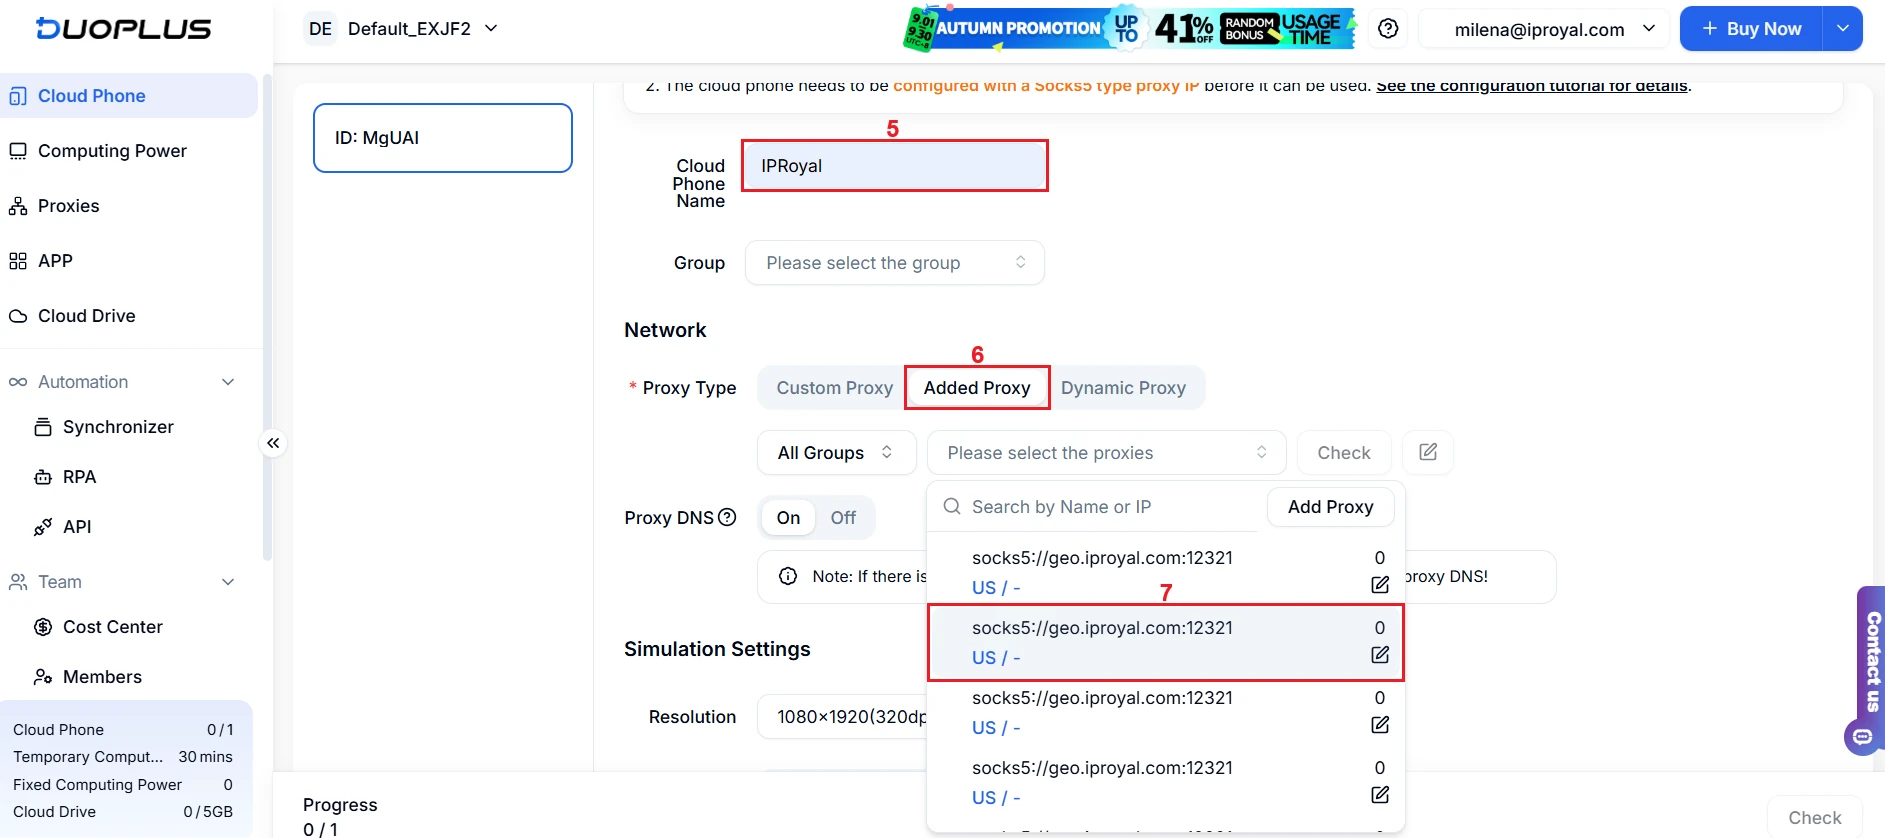Viewport: 1885px width, 838px height.
Task: Click the help question mark icon in header
Action: coord(1388,29)
